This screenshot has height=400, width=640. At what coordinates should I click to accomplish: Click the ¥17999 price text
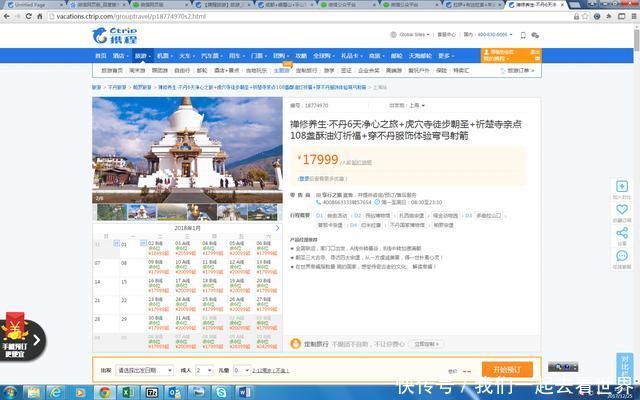(319, 160)
